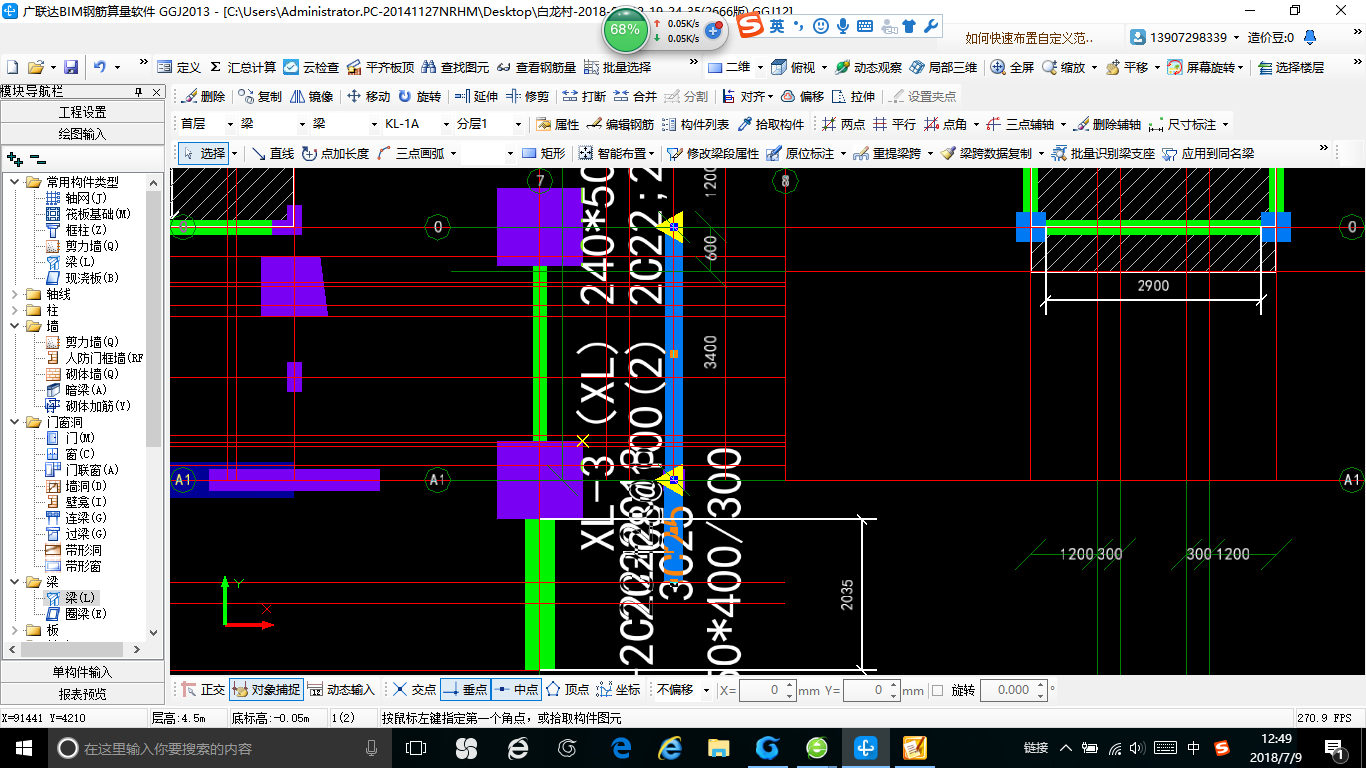Click the Save (floppy disk) icon

tap(71, 67)
